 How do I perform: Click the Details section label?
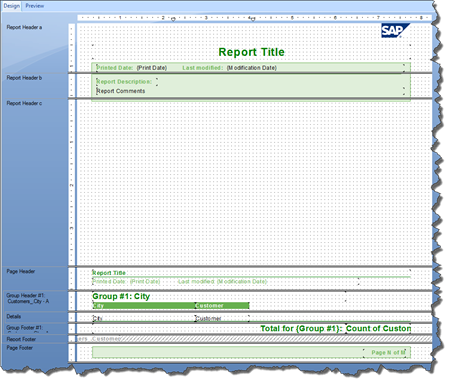[14, 316]
